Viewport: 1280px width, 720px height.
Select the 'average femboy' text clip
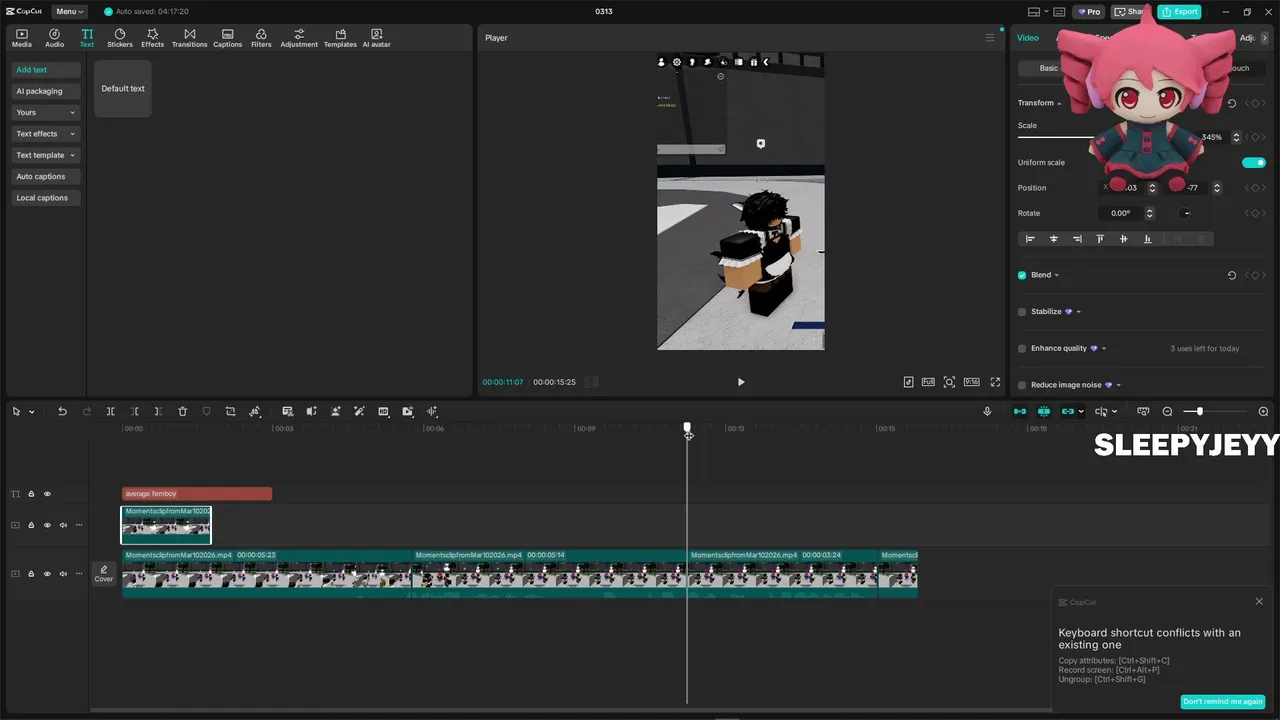pos(197,494)
